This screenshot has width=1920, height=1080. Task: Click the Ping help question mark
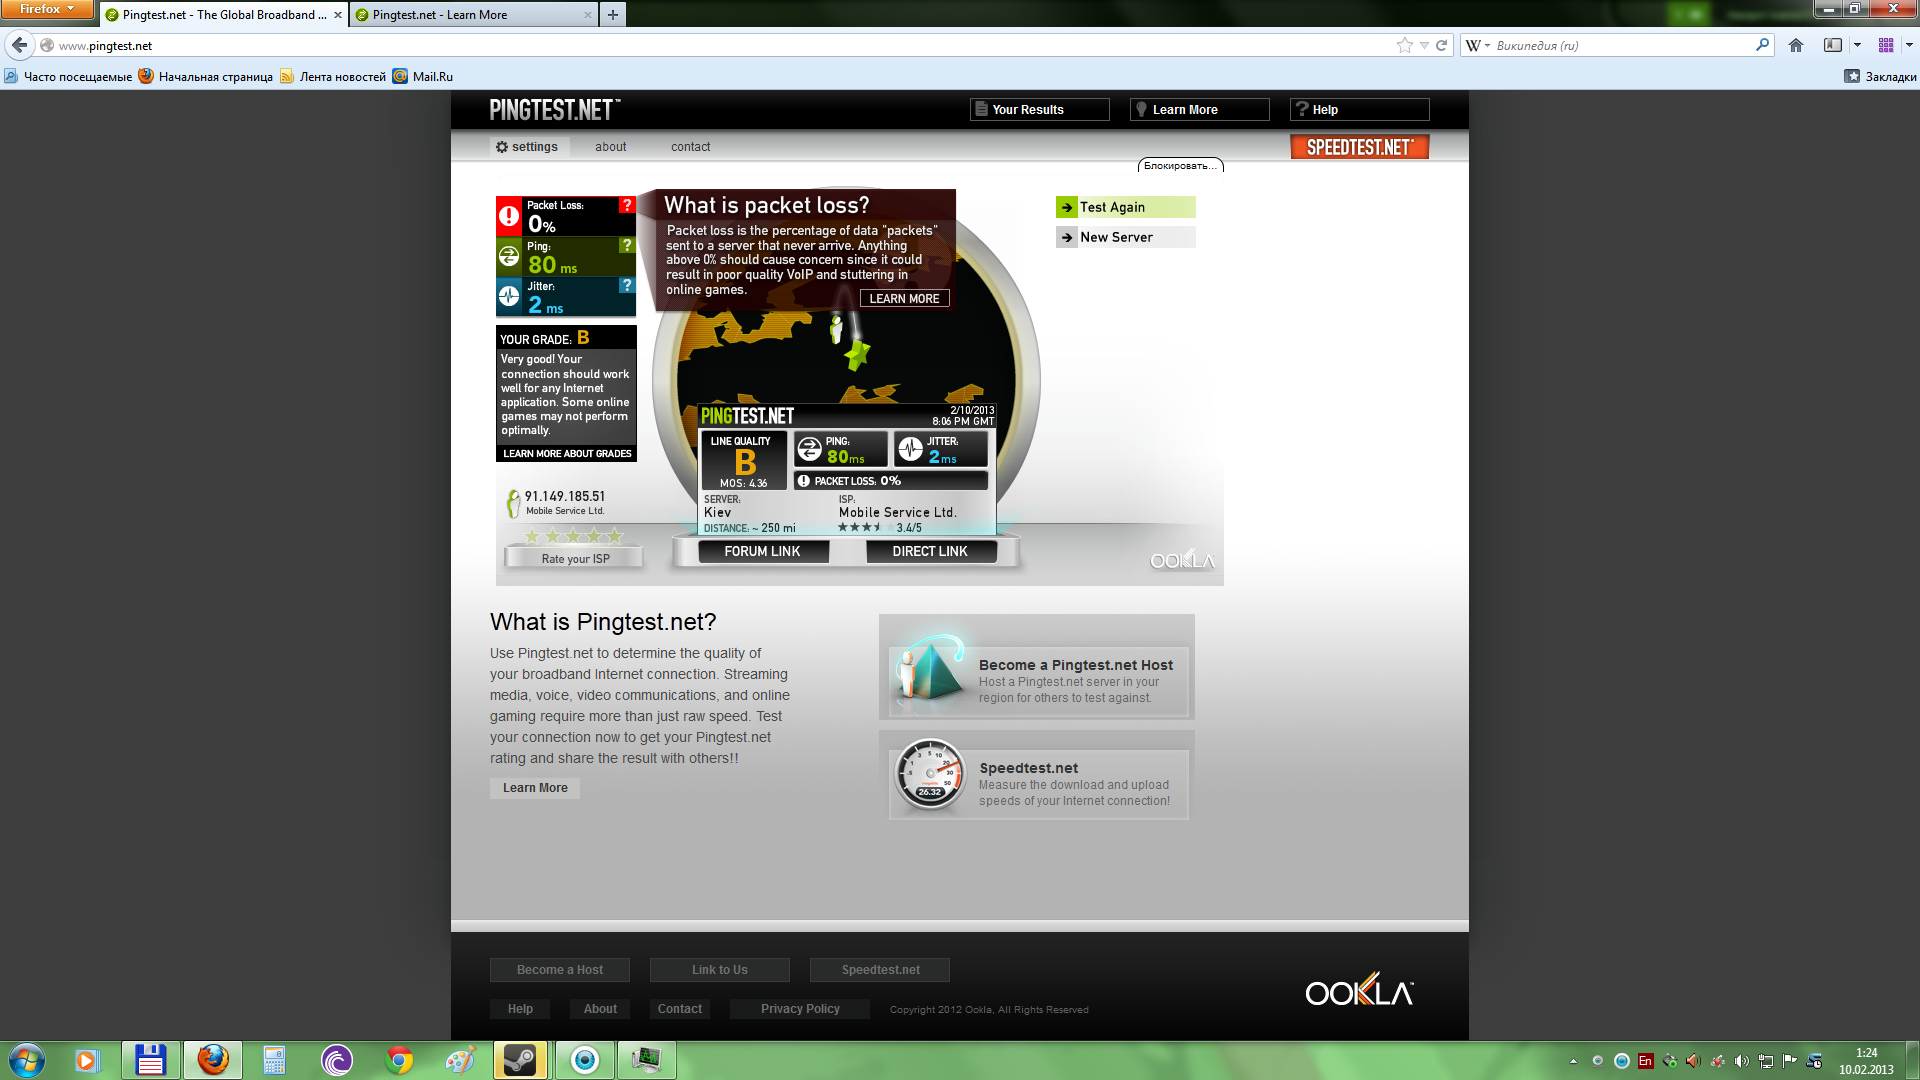627,245
